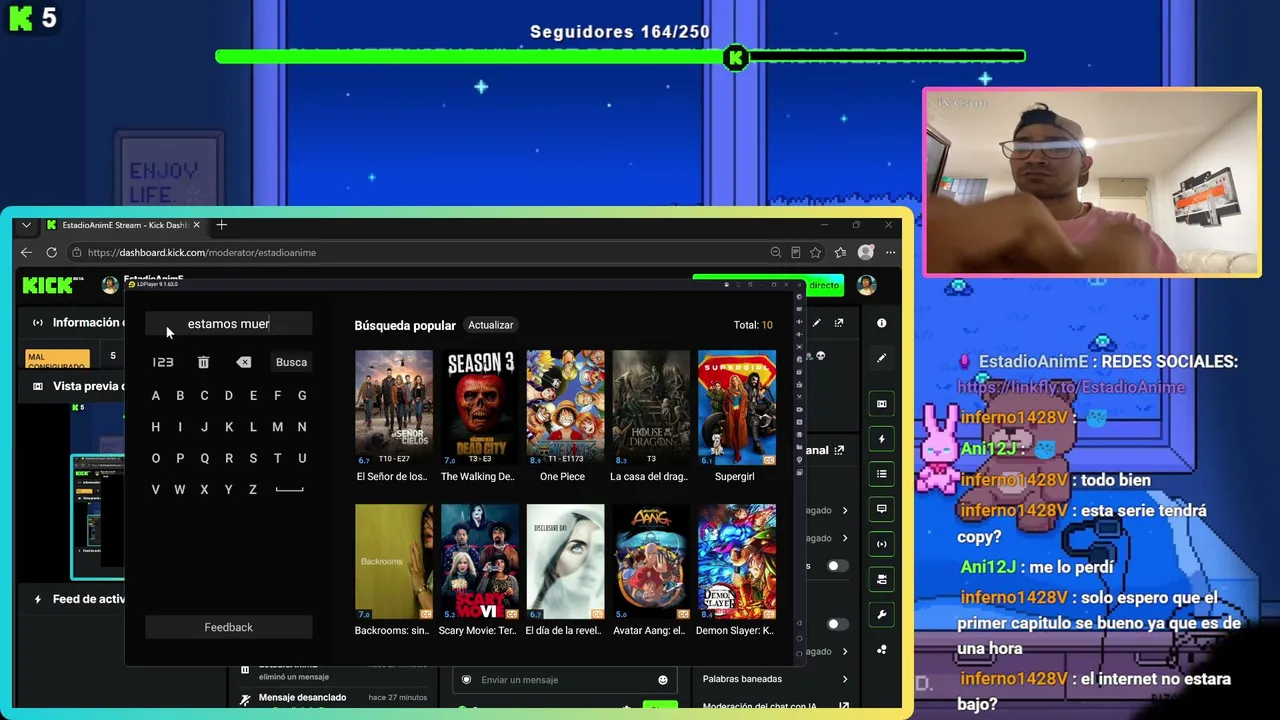1280x720 pixels.
Task: Clear search text with the trash icon
Action: click(x=203, y=362)
